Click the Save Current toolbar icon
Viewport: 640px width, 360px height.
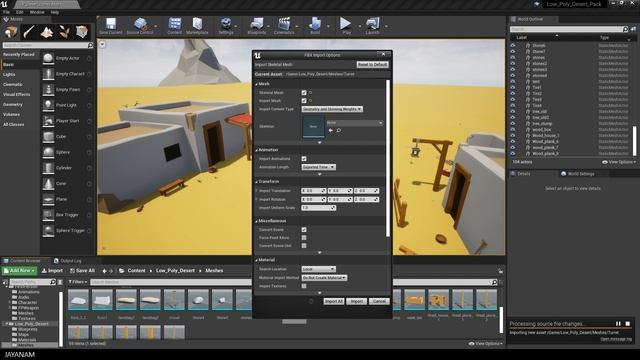pyautogui.click(x=111, y=24)
